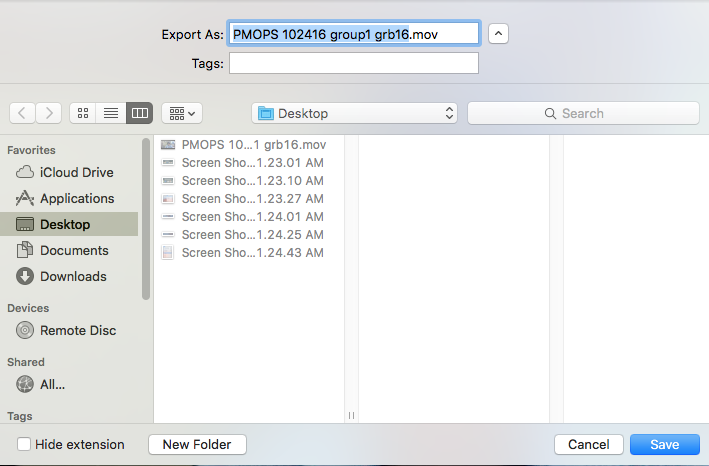
Task: Select Screen Sho...1.23.01 AM file
Action: click(x=249, y=163)
